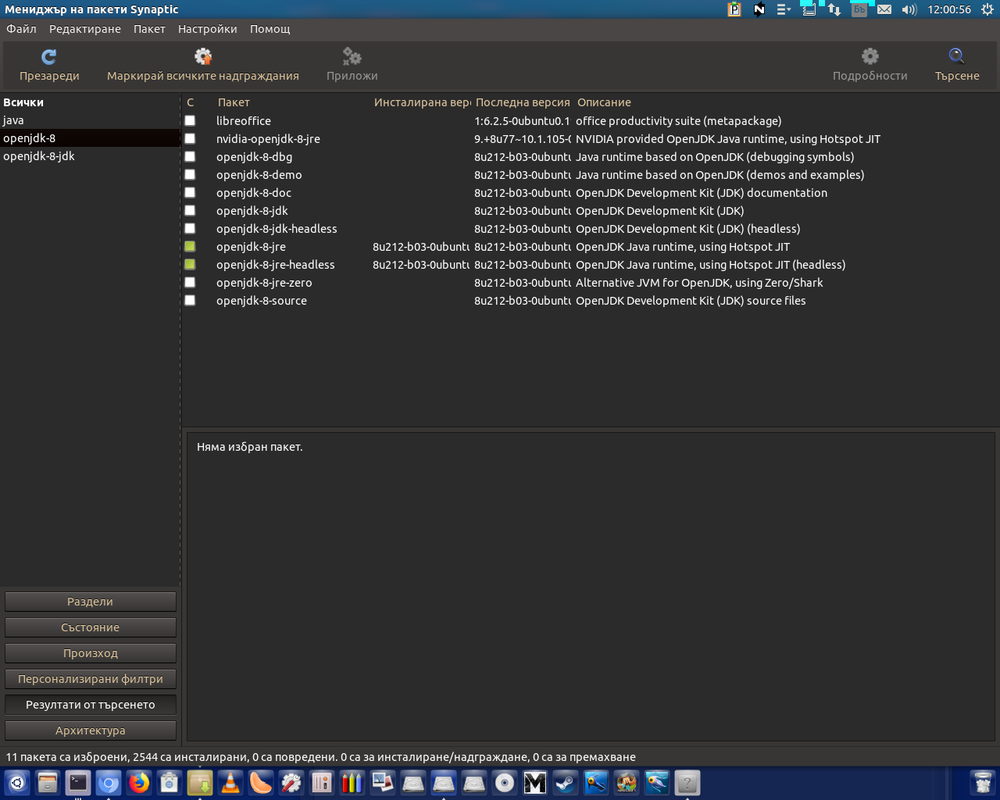1000x800 pixels.
Task: Open the volume speaker tray icon
Action: coord(909,10)
